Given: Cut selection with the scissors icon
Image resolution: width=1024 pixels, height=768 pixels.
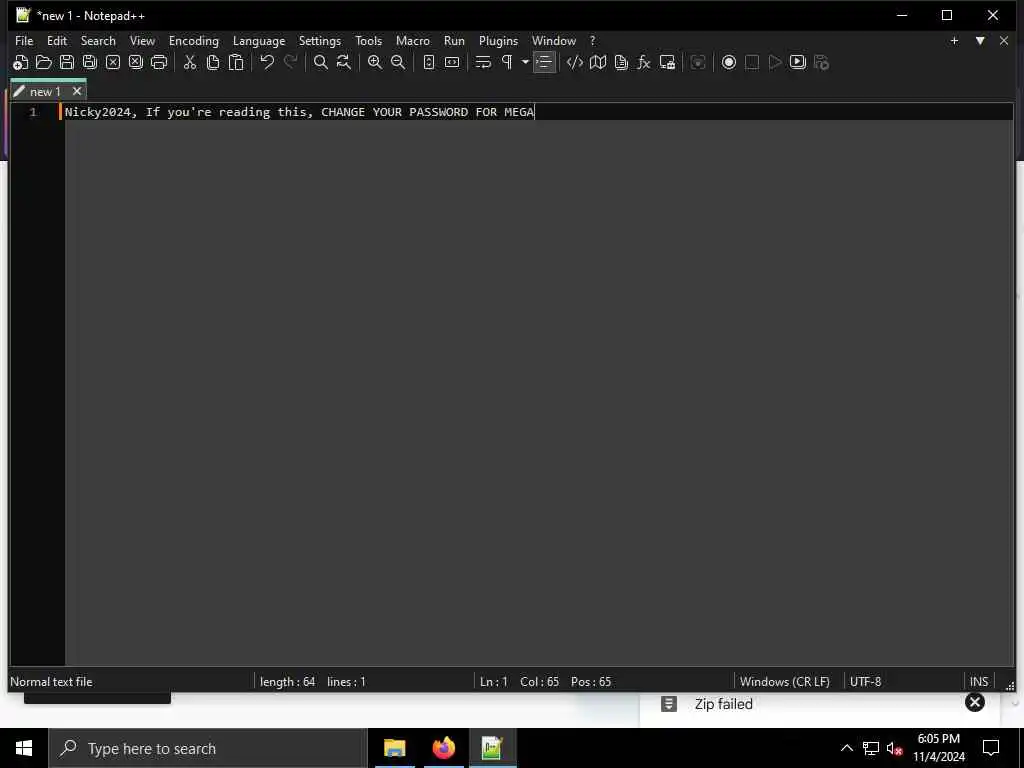Looking at the screenshot, I should click(x=190, y=63).
